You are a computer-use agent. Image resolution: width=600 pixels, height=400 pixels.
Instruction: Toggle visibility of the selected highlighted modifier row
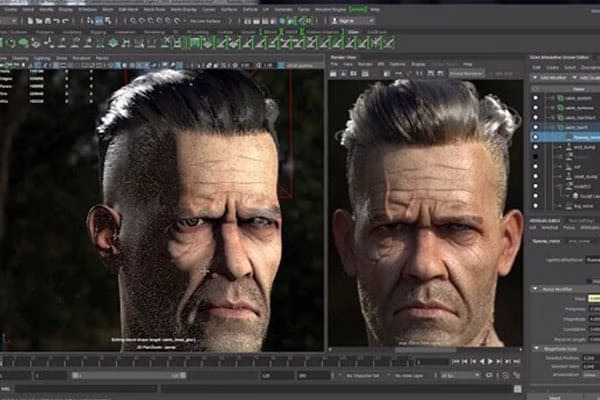pyautogui.click(x=535, y=137)
